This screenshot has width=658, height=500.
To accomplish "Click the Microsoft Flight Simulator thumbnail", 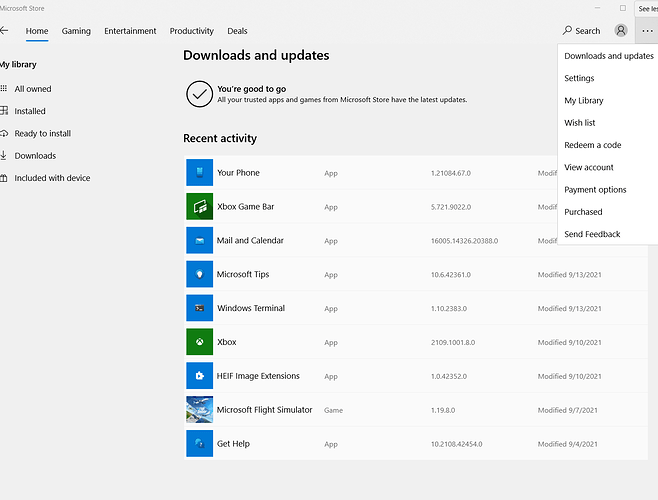I will tap(199, 410).
